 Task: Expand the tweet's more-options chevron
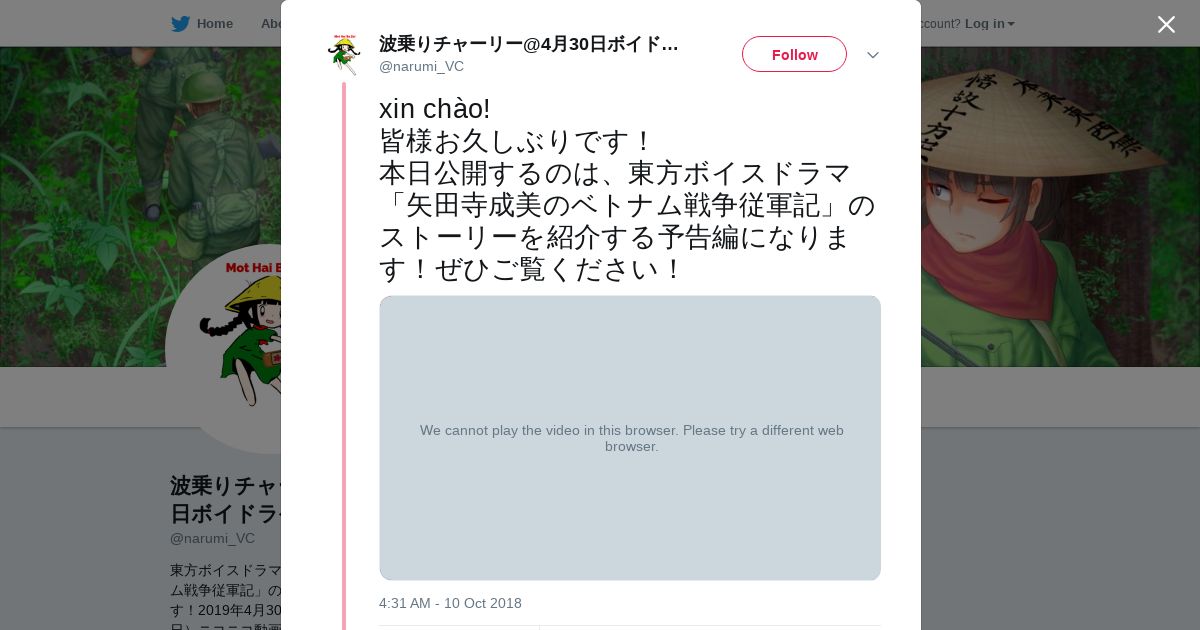pos(872,55)
